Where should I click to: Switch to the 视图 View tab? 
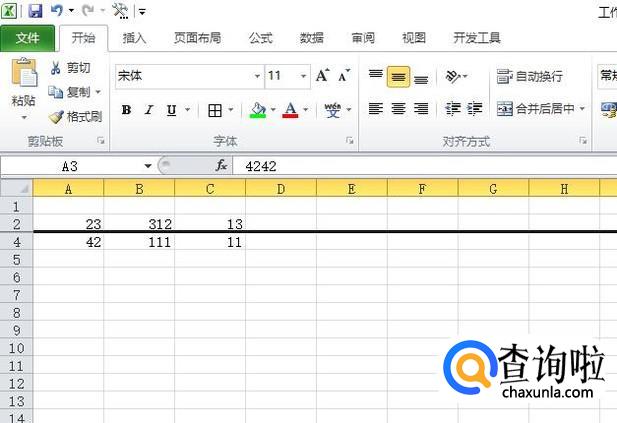(414, 38)
